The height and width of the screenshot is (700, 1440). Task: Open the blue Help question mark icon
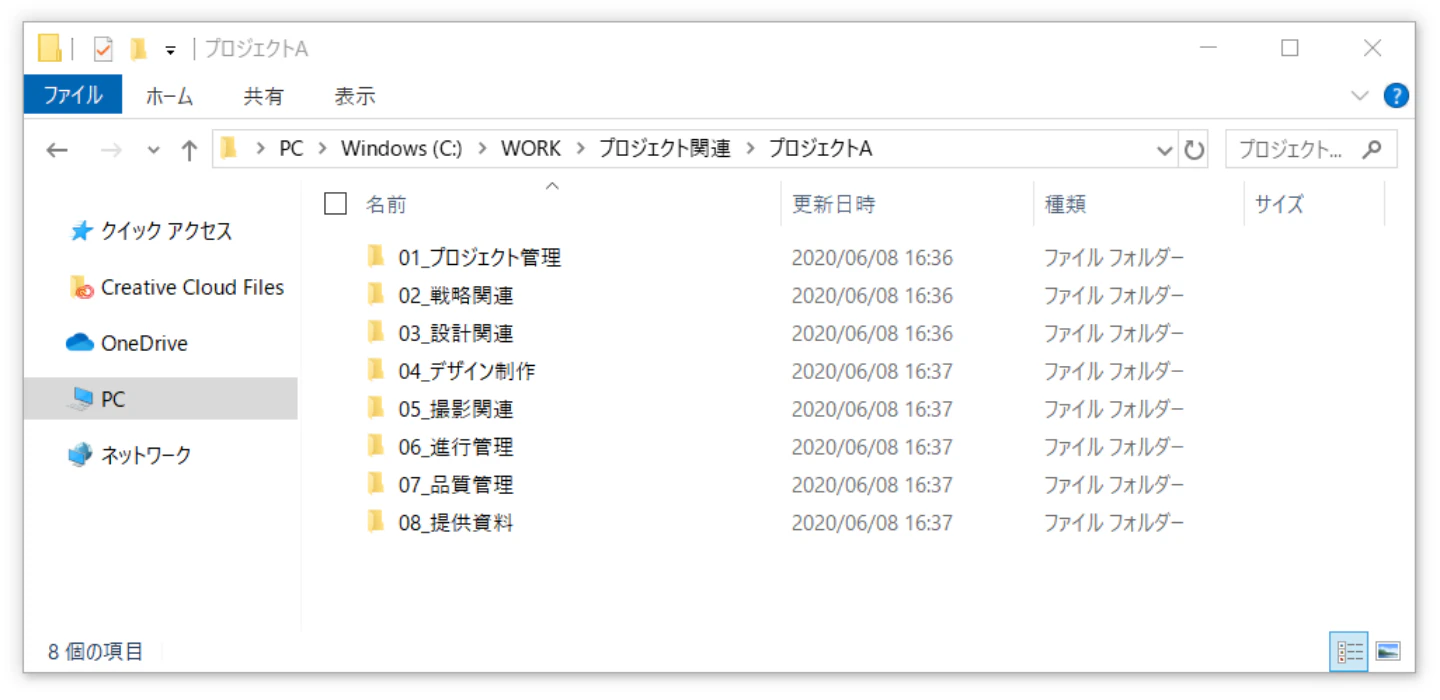point(1396,96)
